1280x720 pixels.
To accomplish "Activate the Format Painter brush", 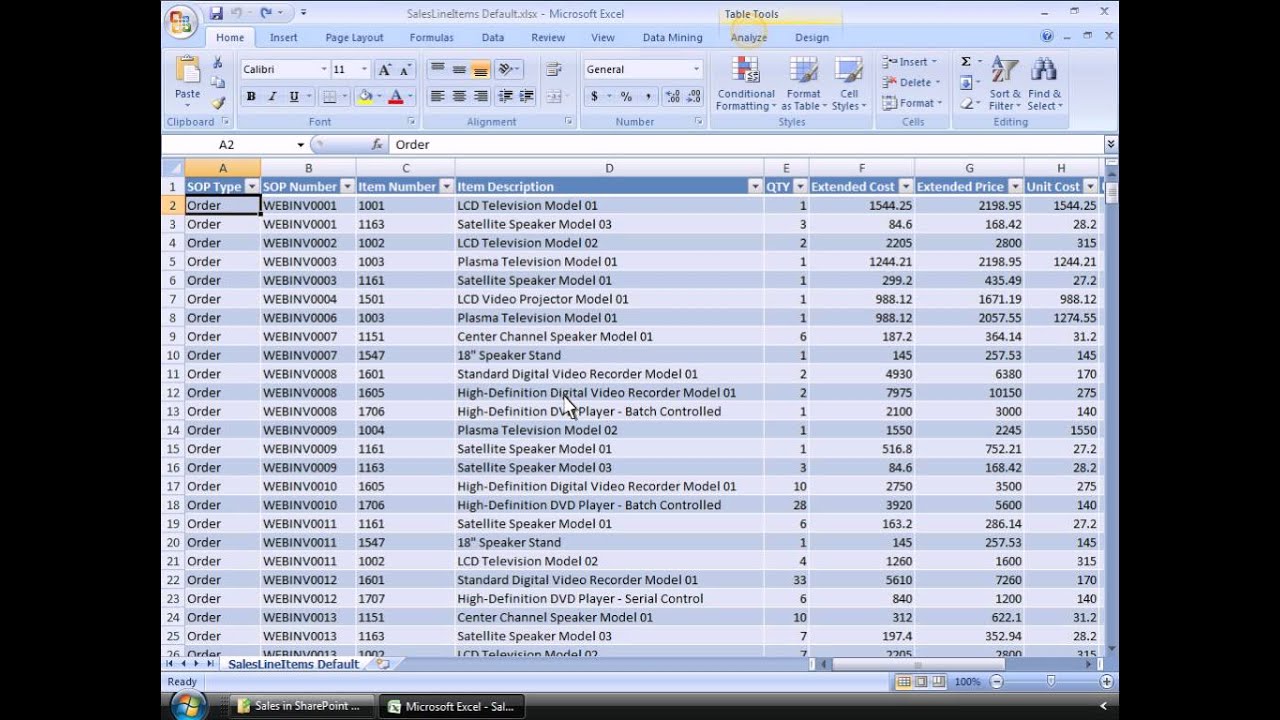I will click(218, 102).
